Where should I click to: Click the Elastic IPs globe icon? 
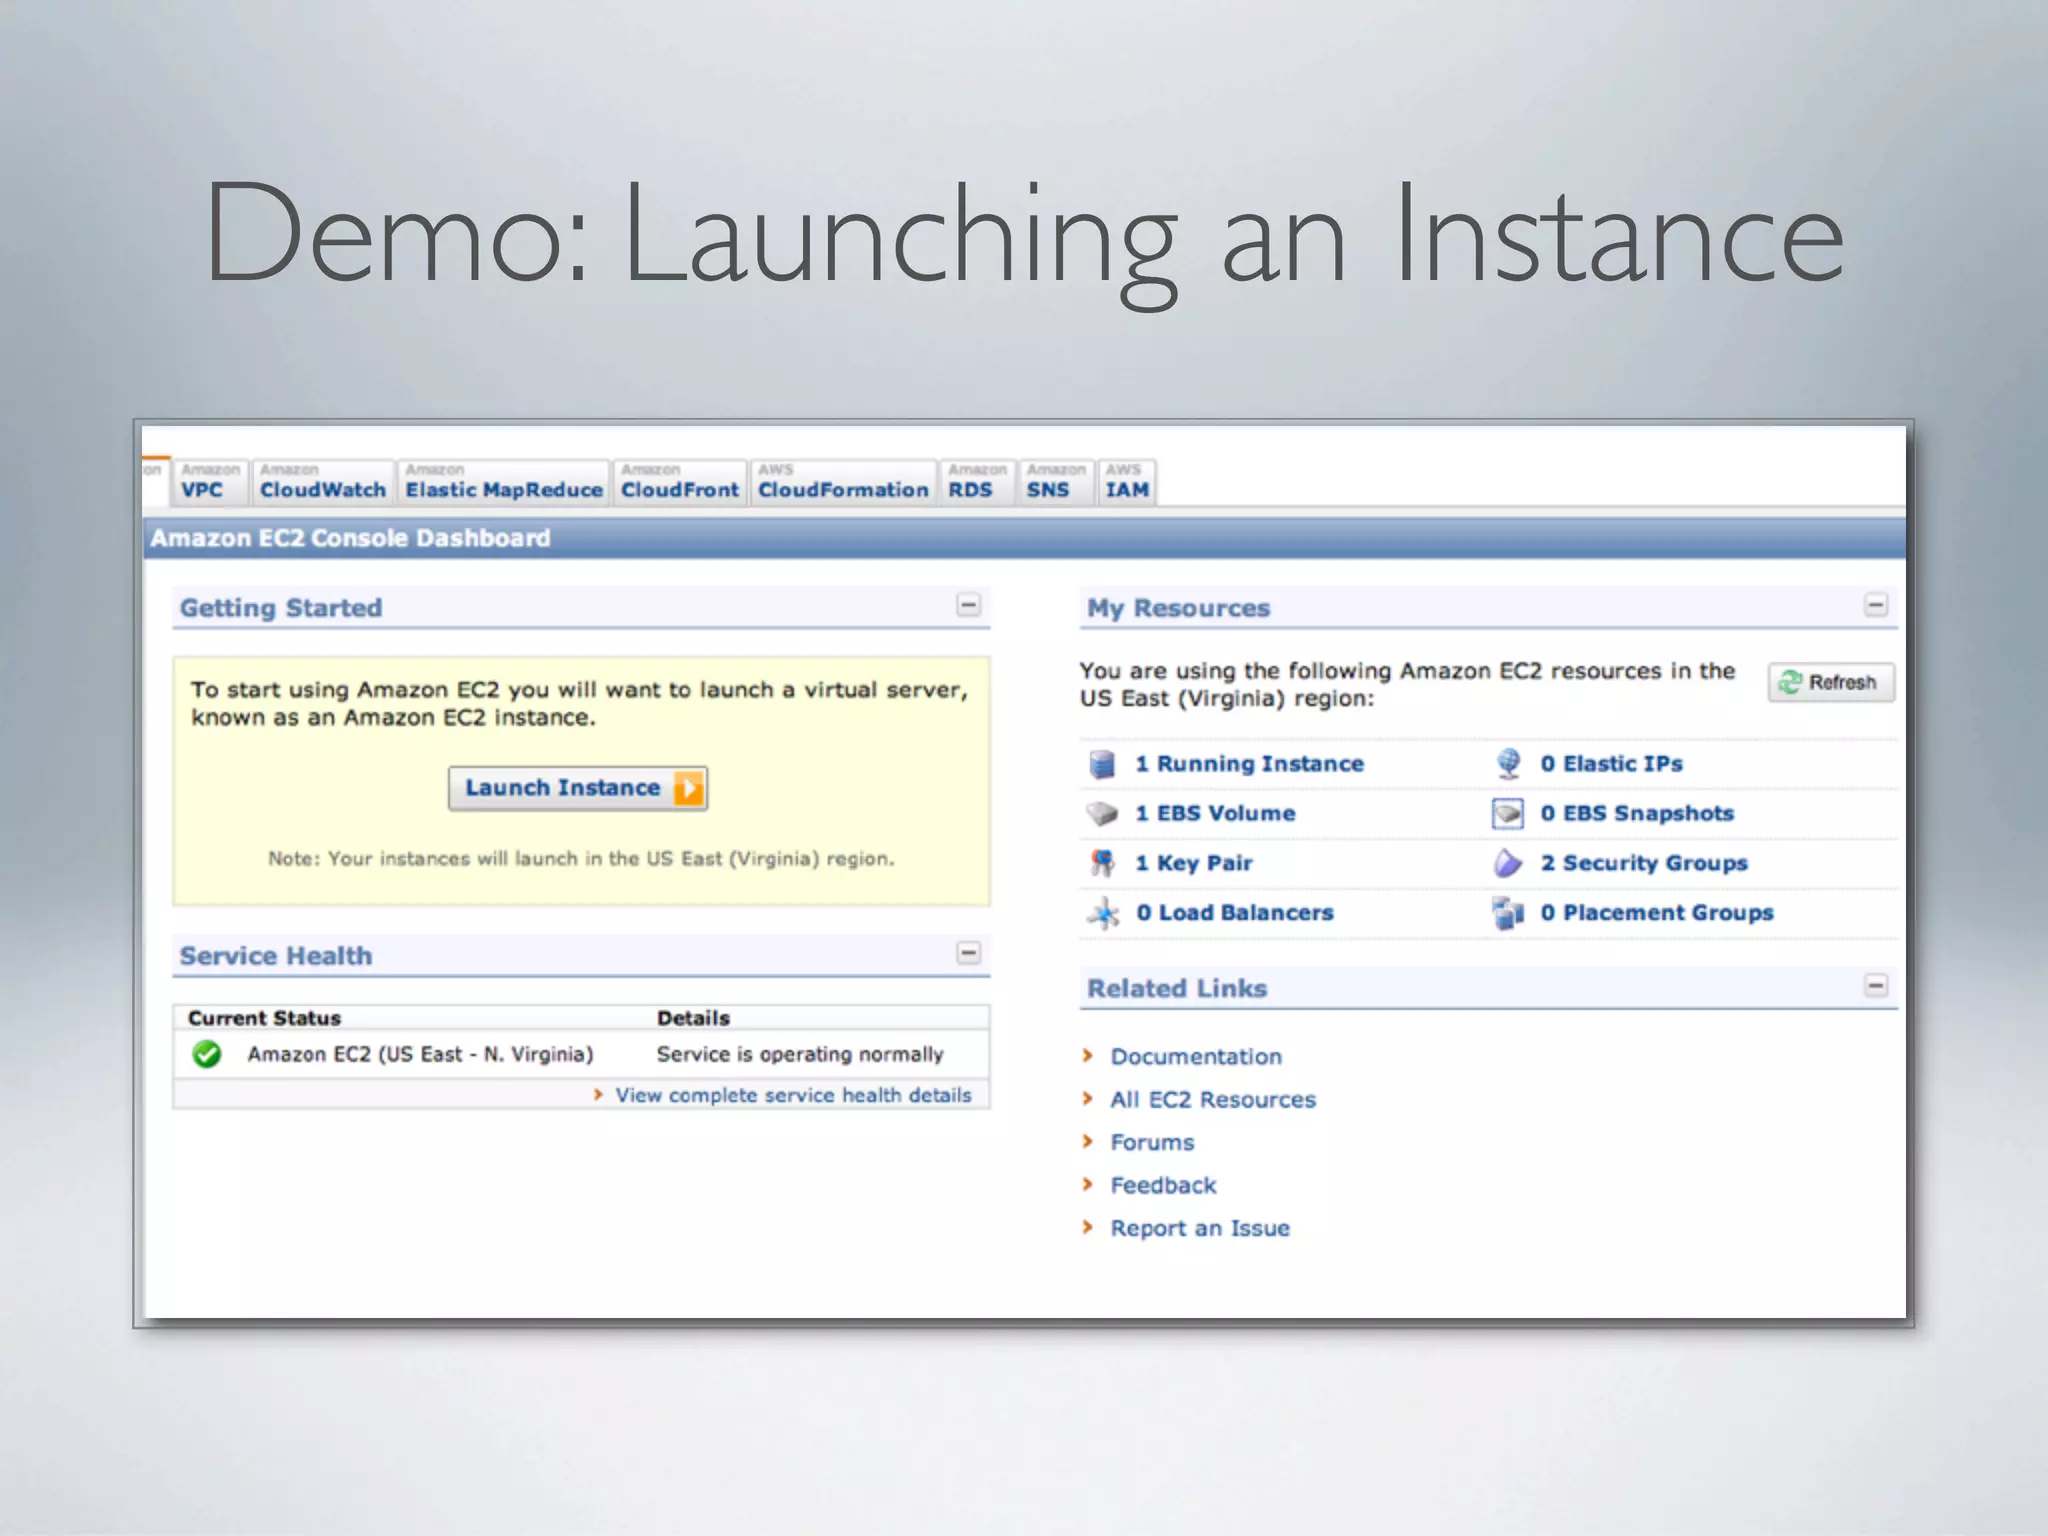coord(1508,764)
